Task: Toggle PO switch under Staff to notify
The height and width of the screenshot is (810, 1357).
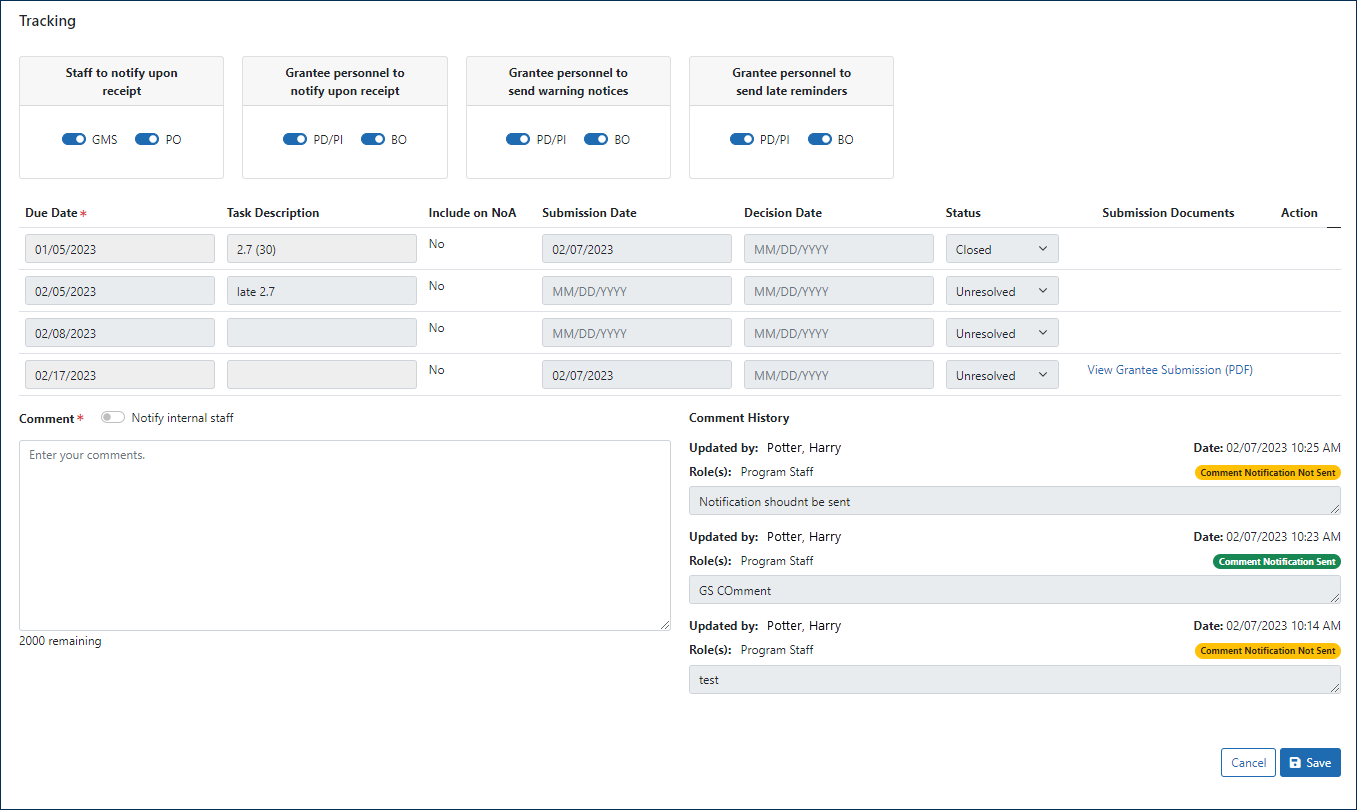Action: pos(147,140)
